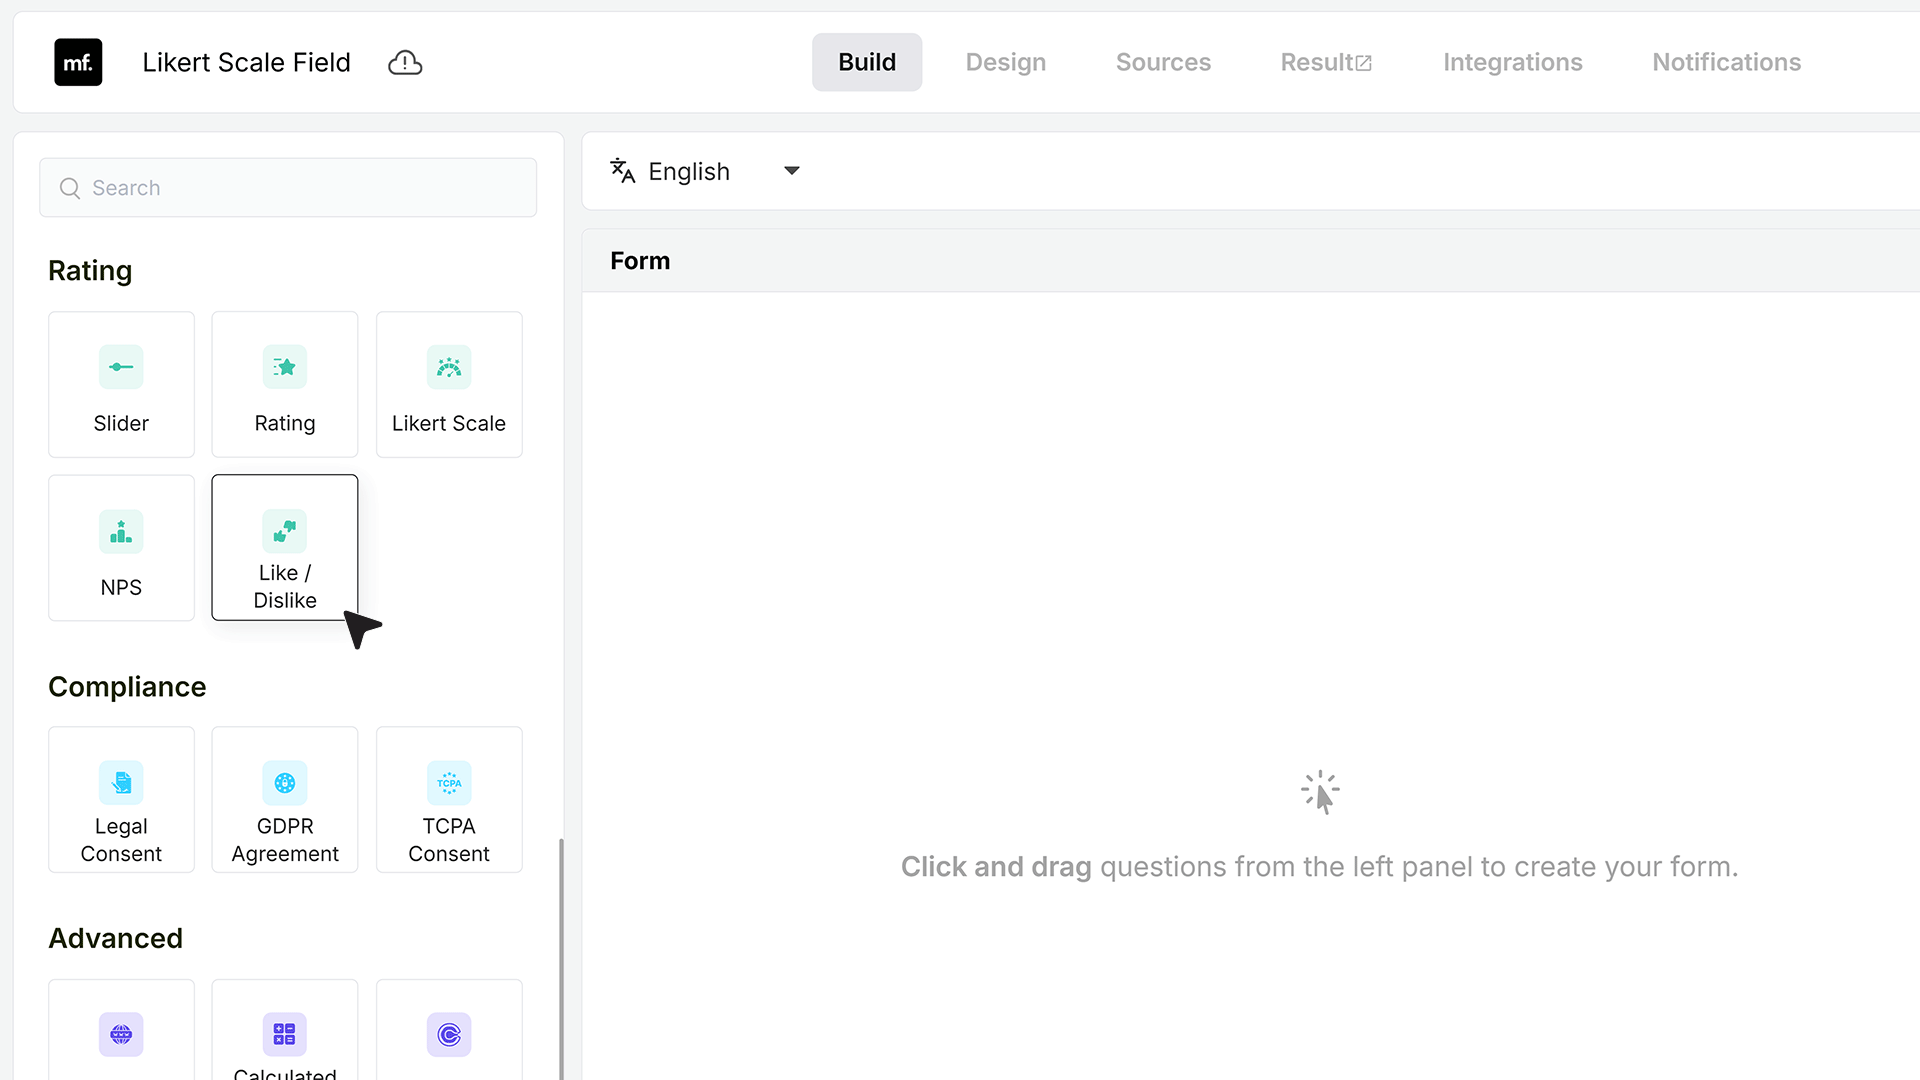Select the Likert Scale field icon
Screen dimensions: 1920x1080
449,367
